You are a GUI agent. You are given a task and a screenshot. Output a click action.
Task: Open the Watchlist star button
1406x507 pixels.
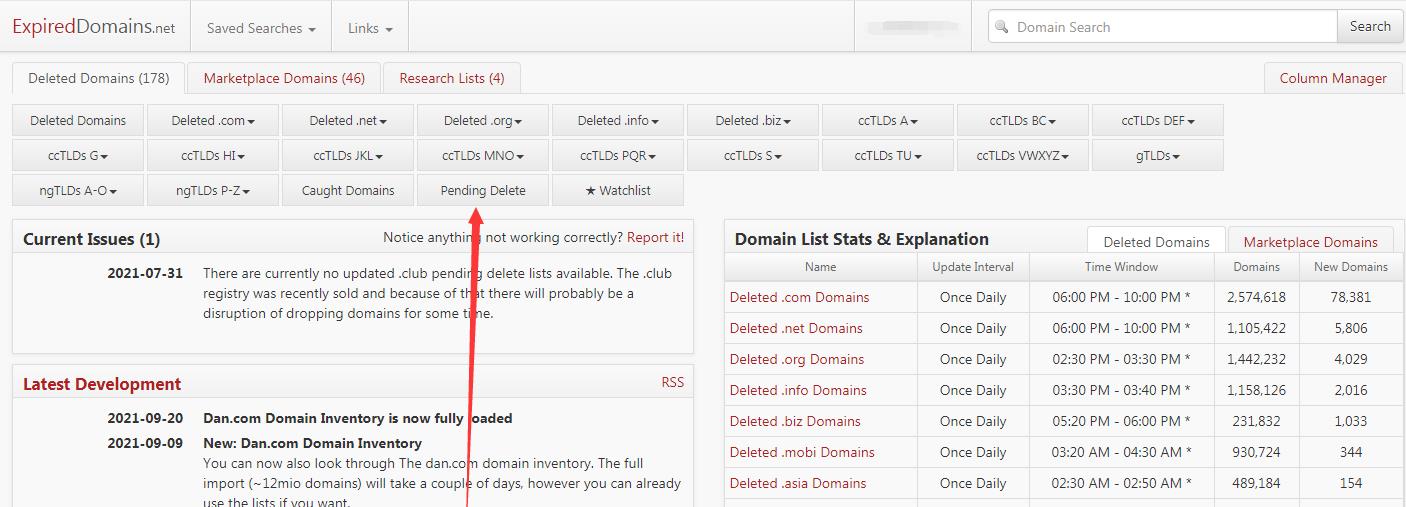tap(617, 190)
